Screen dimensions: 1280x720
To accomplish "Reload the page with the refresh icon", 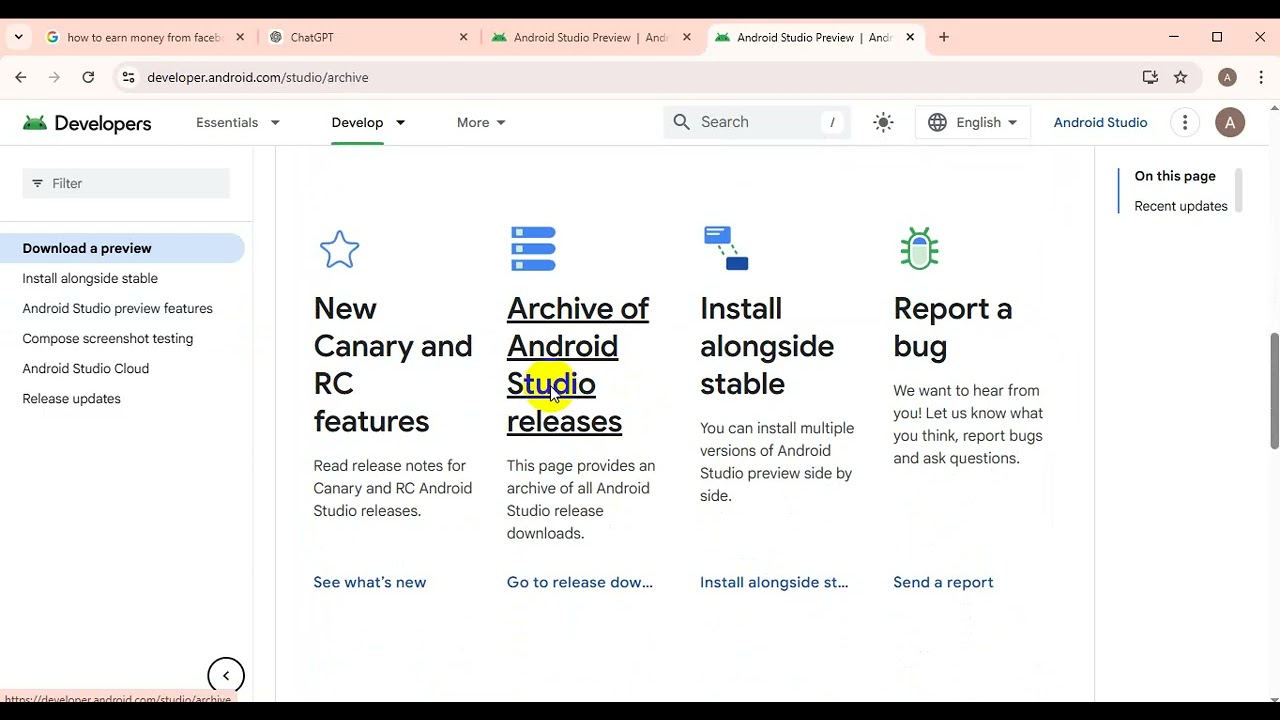I will (x=88, y=77).
